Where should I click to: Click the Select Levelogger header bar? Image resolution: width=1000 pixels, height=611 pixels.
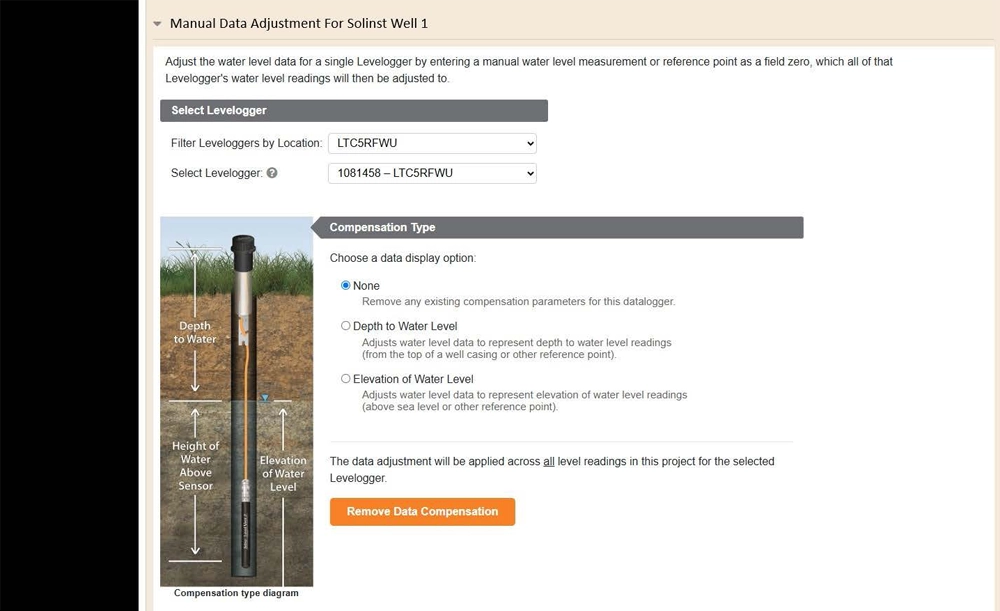coord(353,110)
